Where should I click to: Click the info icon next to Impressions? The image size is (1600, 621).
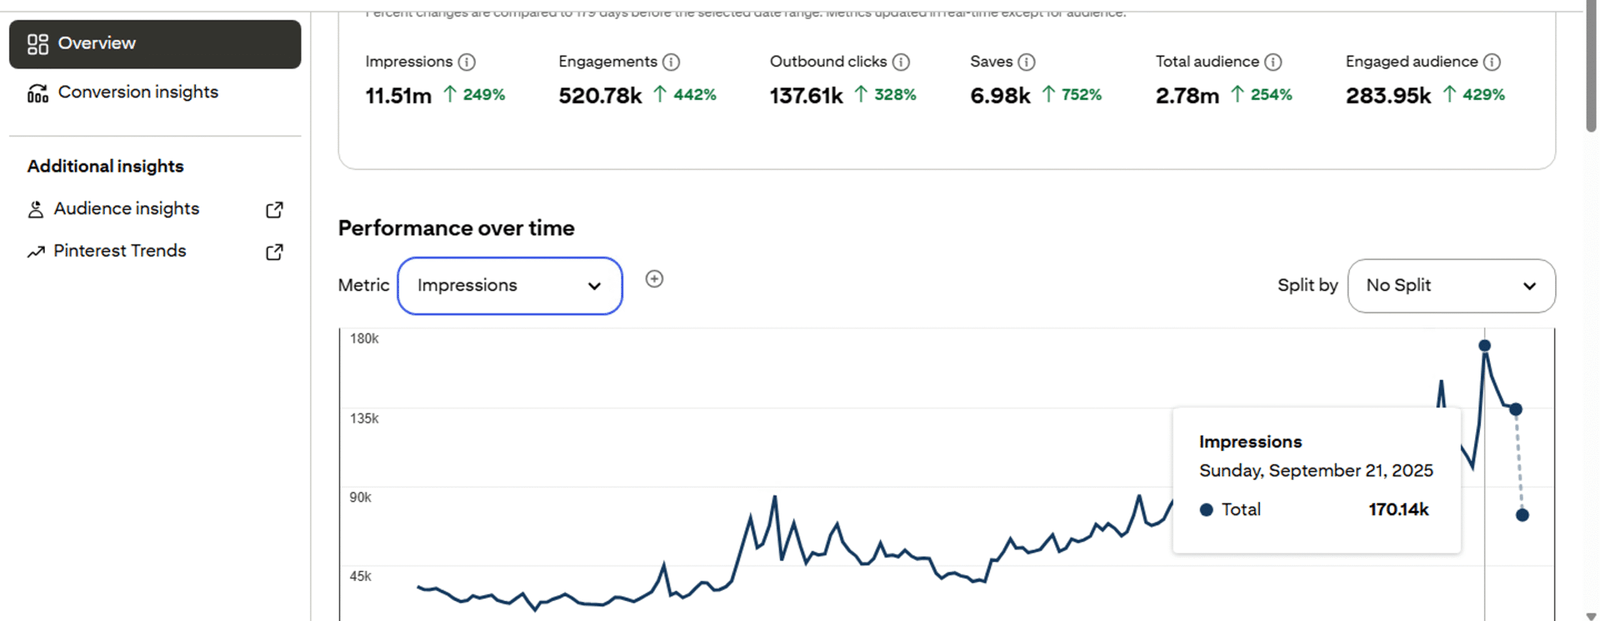pyautogui.click(x=467, y=62)
